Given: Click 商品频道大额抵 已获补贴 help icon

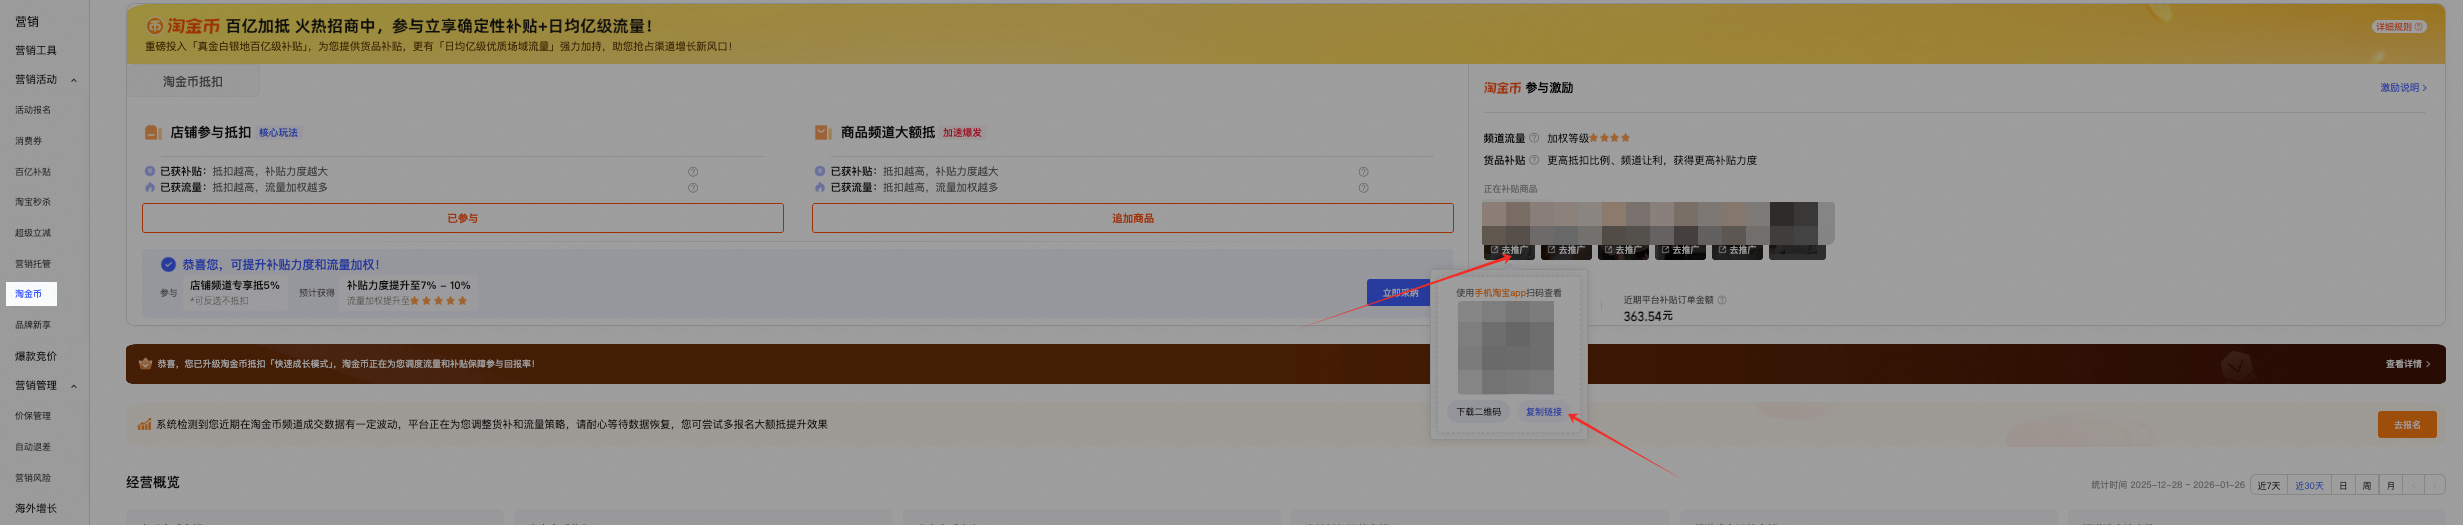Looking at the screenshot, I should 1364,172.
